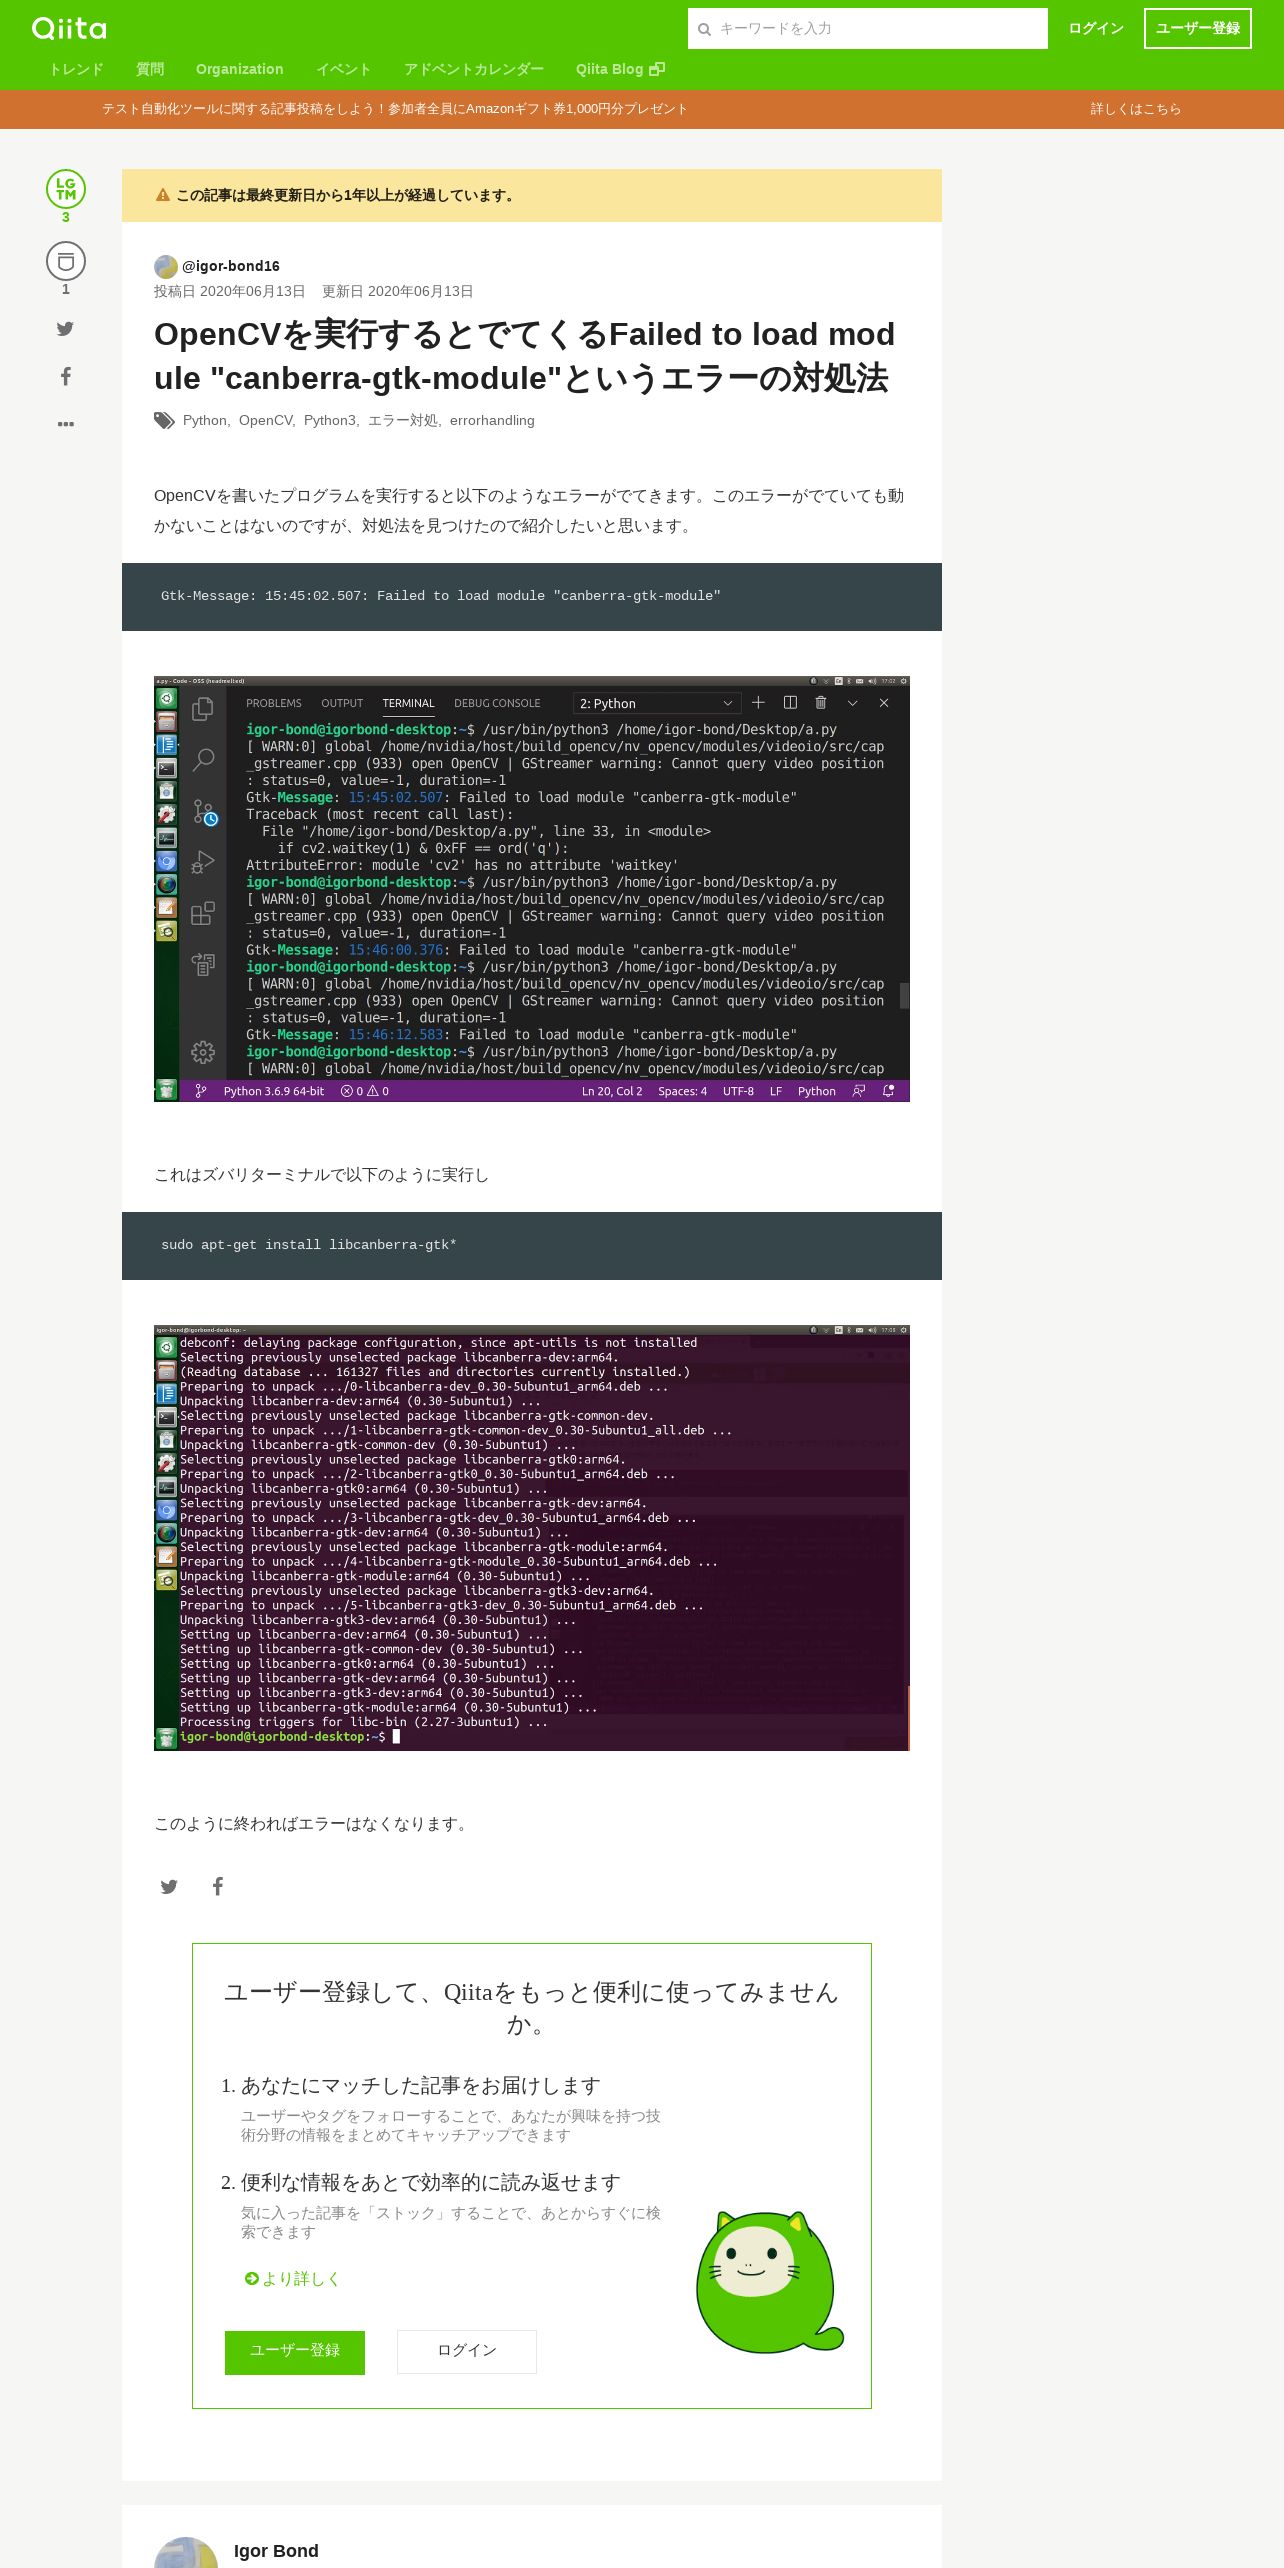Click the article outdated warning notice
The width and height of the screenshot is (1284, 2568).
[x=532, y=195]
